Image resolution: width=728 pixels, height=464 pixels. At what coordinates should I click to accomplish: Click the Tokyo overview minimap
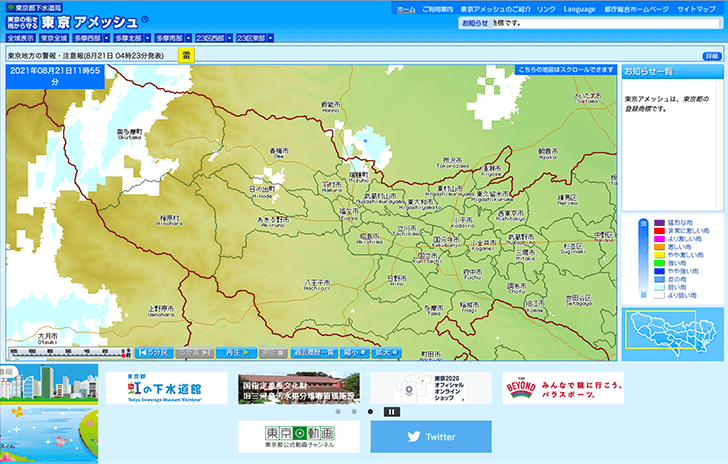click(671, 334)
